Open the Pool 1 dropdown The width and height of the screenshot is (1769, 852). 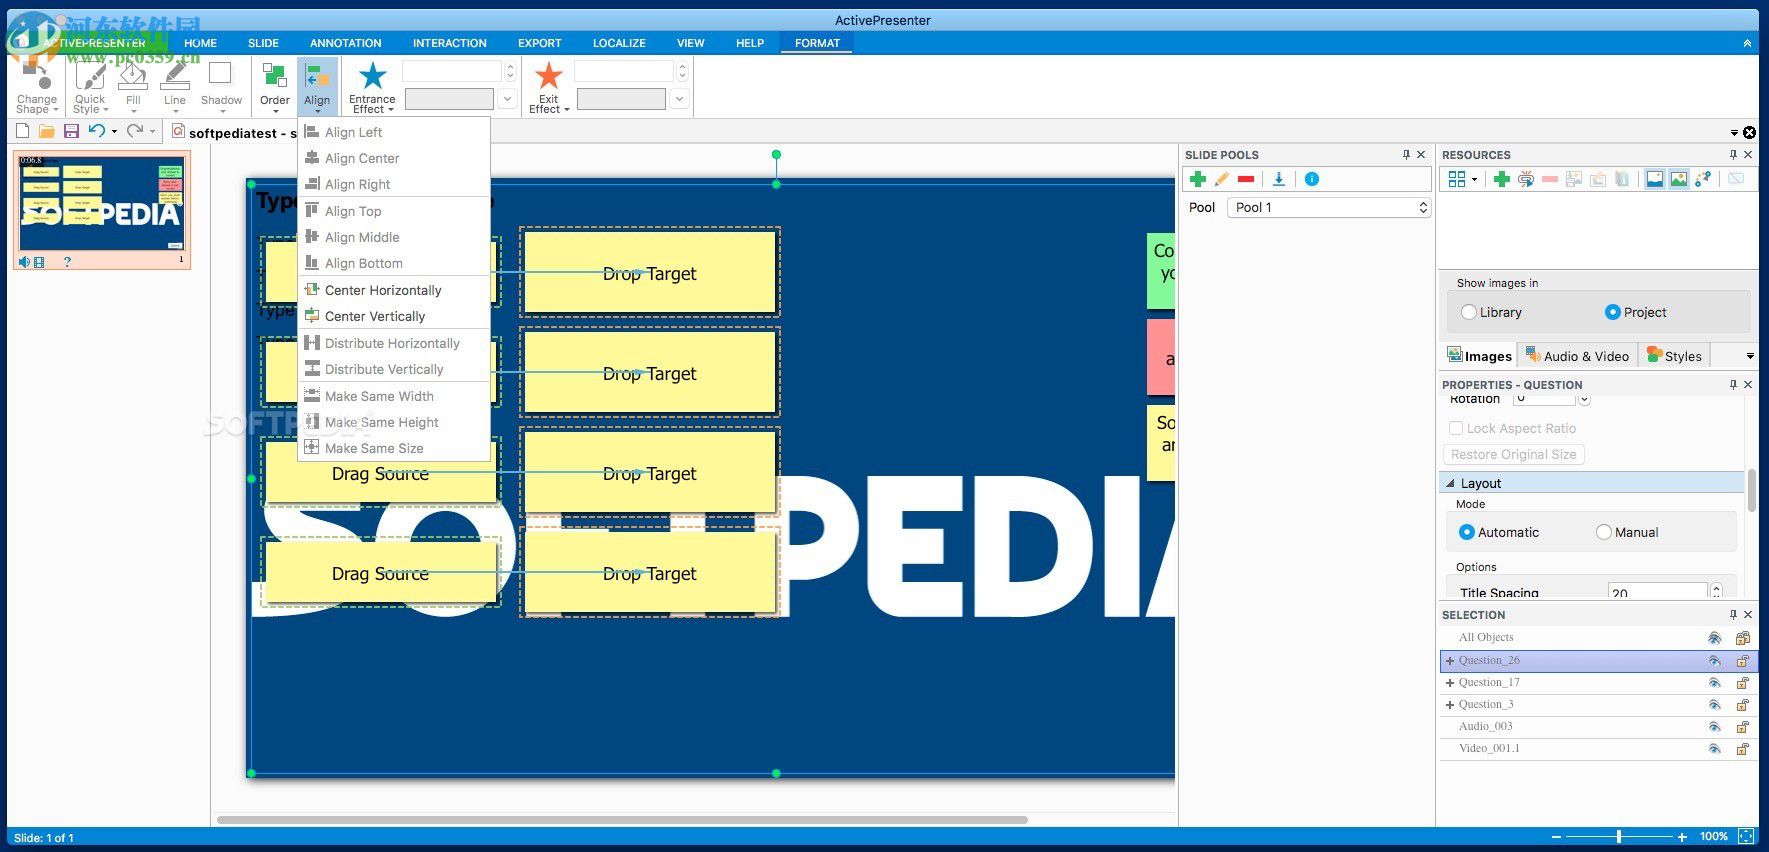point(1329,207)
